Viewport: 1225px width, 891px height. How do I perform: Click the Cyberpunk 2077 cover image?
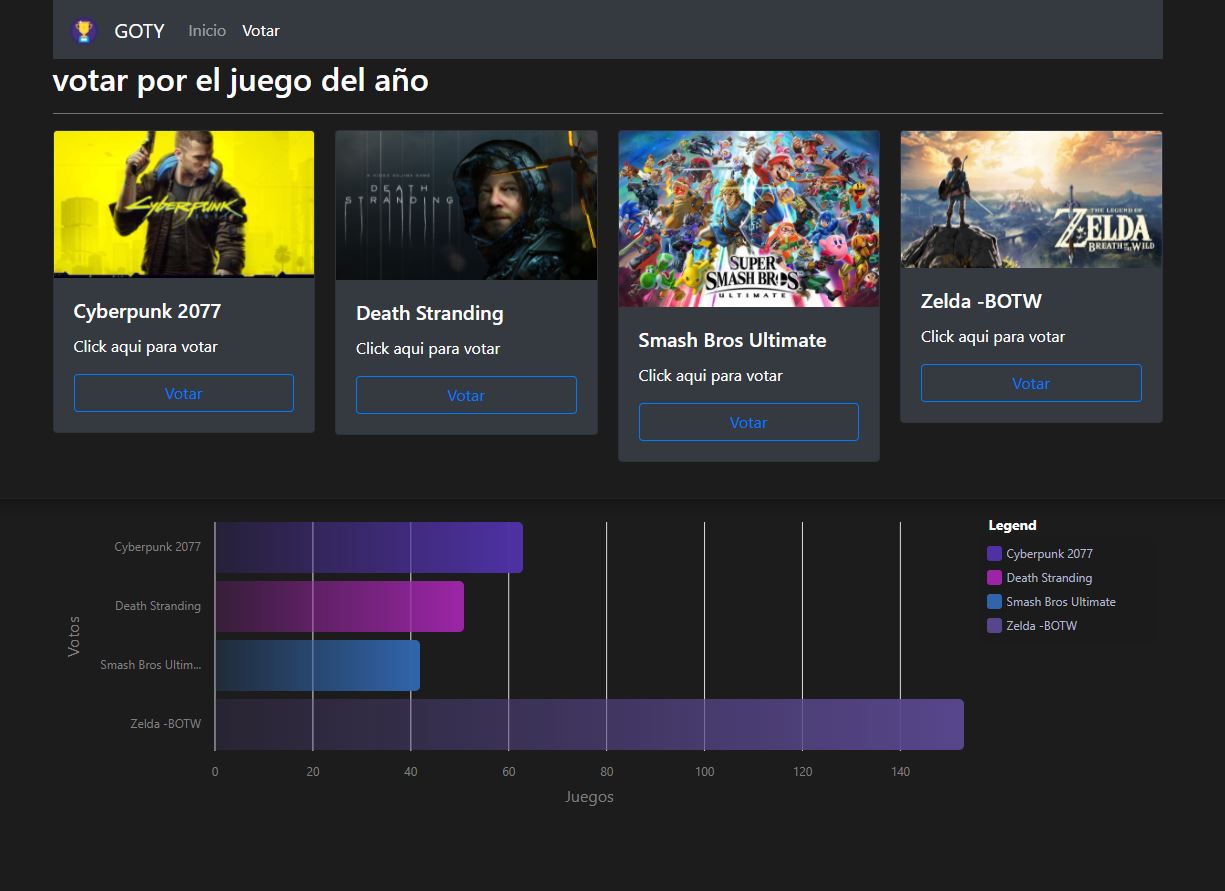184,204
